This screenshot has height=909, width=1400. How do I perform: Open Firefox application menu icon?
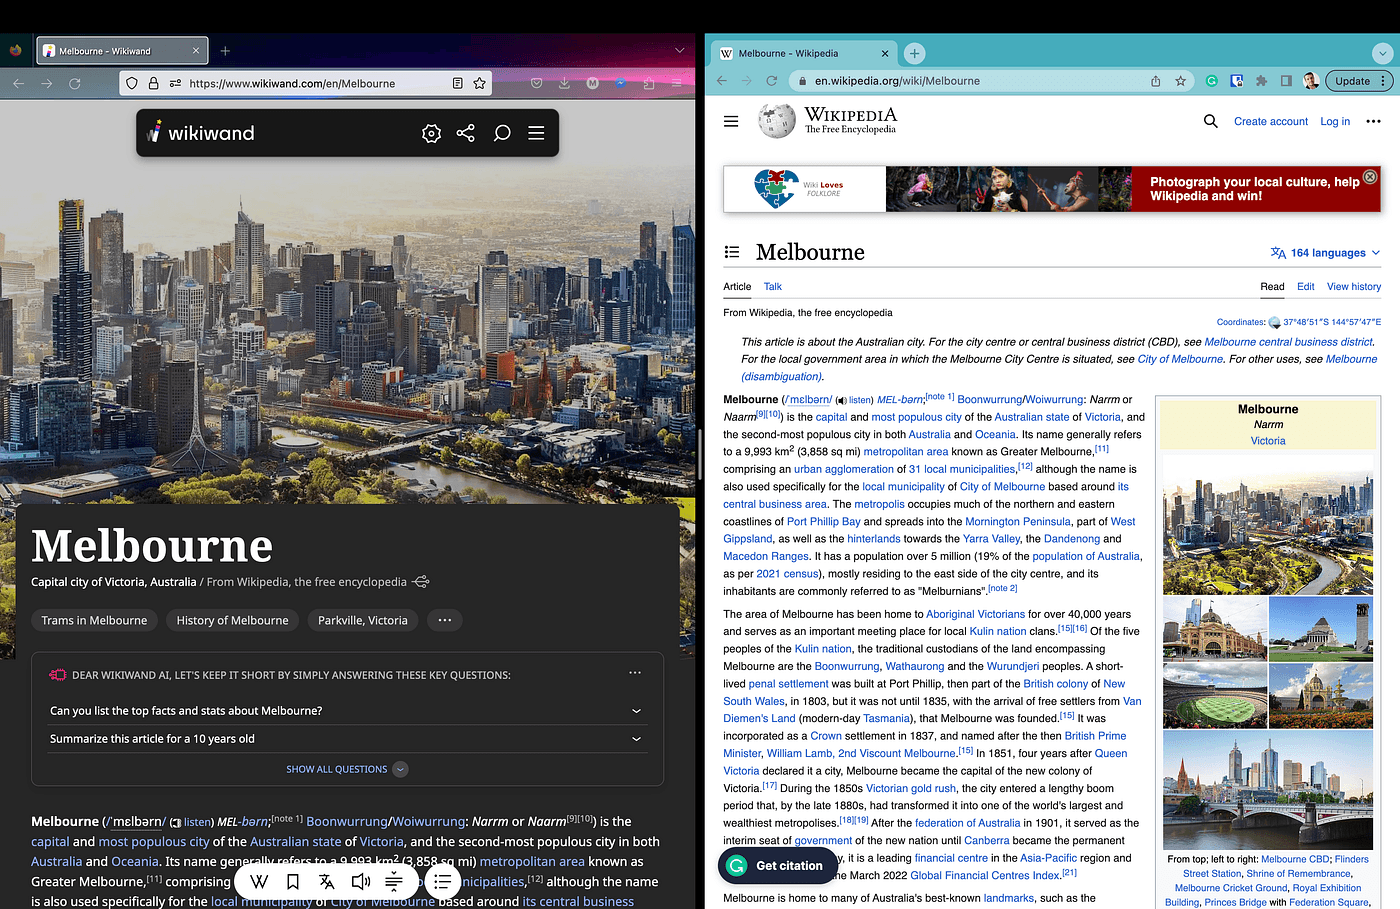(x=677, y=83)
